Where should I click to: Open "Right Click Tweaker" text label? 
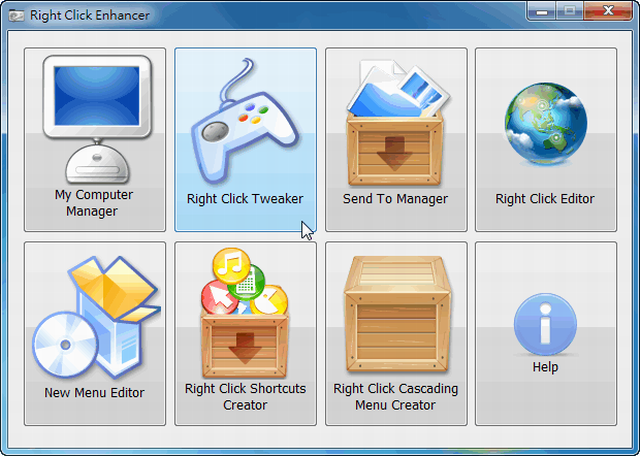click(x=245, y=199)
